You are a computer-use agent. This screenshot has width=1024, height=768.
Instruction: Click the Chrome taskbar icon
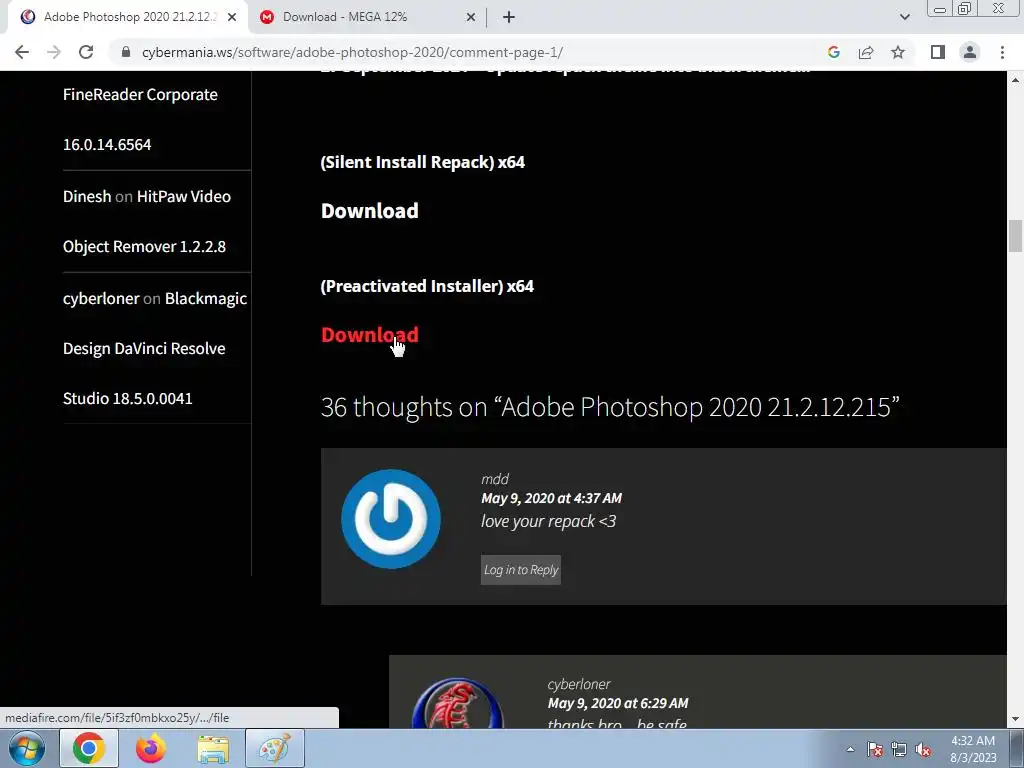point(89,748)
